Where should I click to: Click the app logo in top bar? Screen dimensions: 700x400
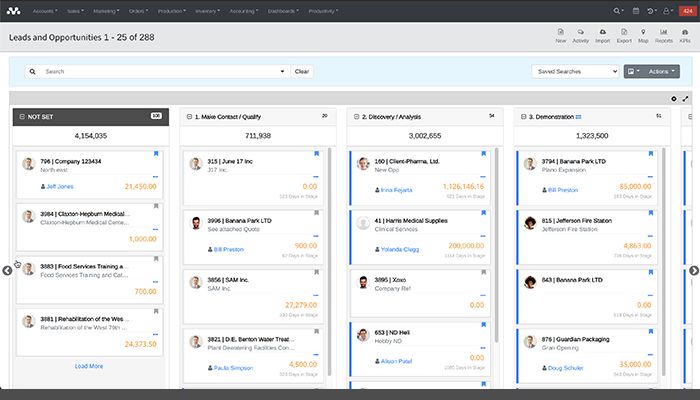click(13, 11)
